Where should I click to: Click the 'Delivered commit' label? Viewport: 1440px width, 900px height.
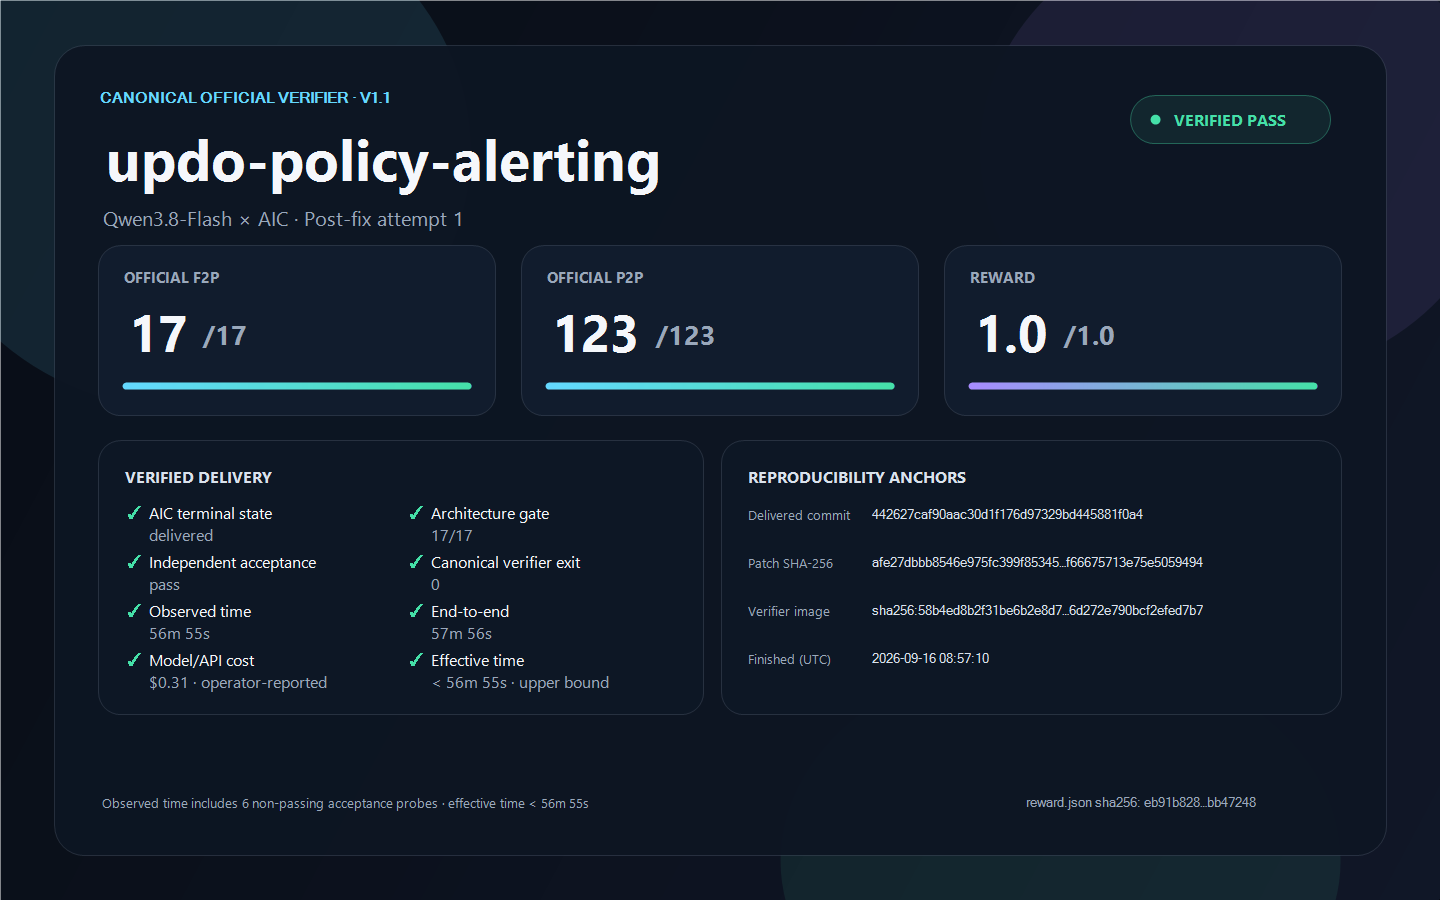click(799, 516)
